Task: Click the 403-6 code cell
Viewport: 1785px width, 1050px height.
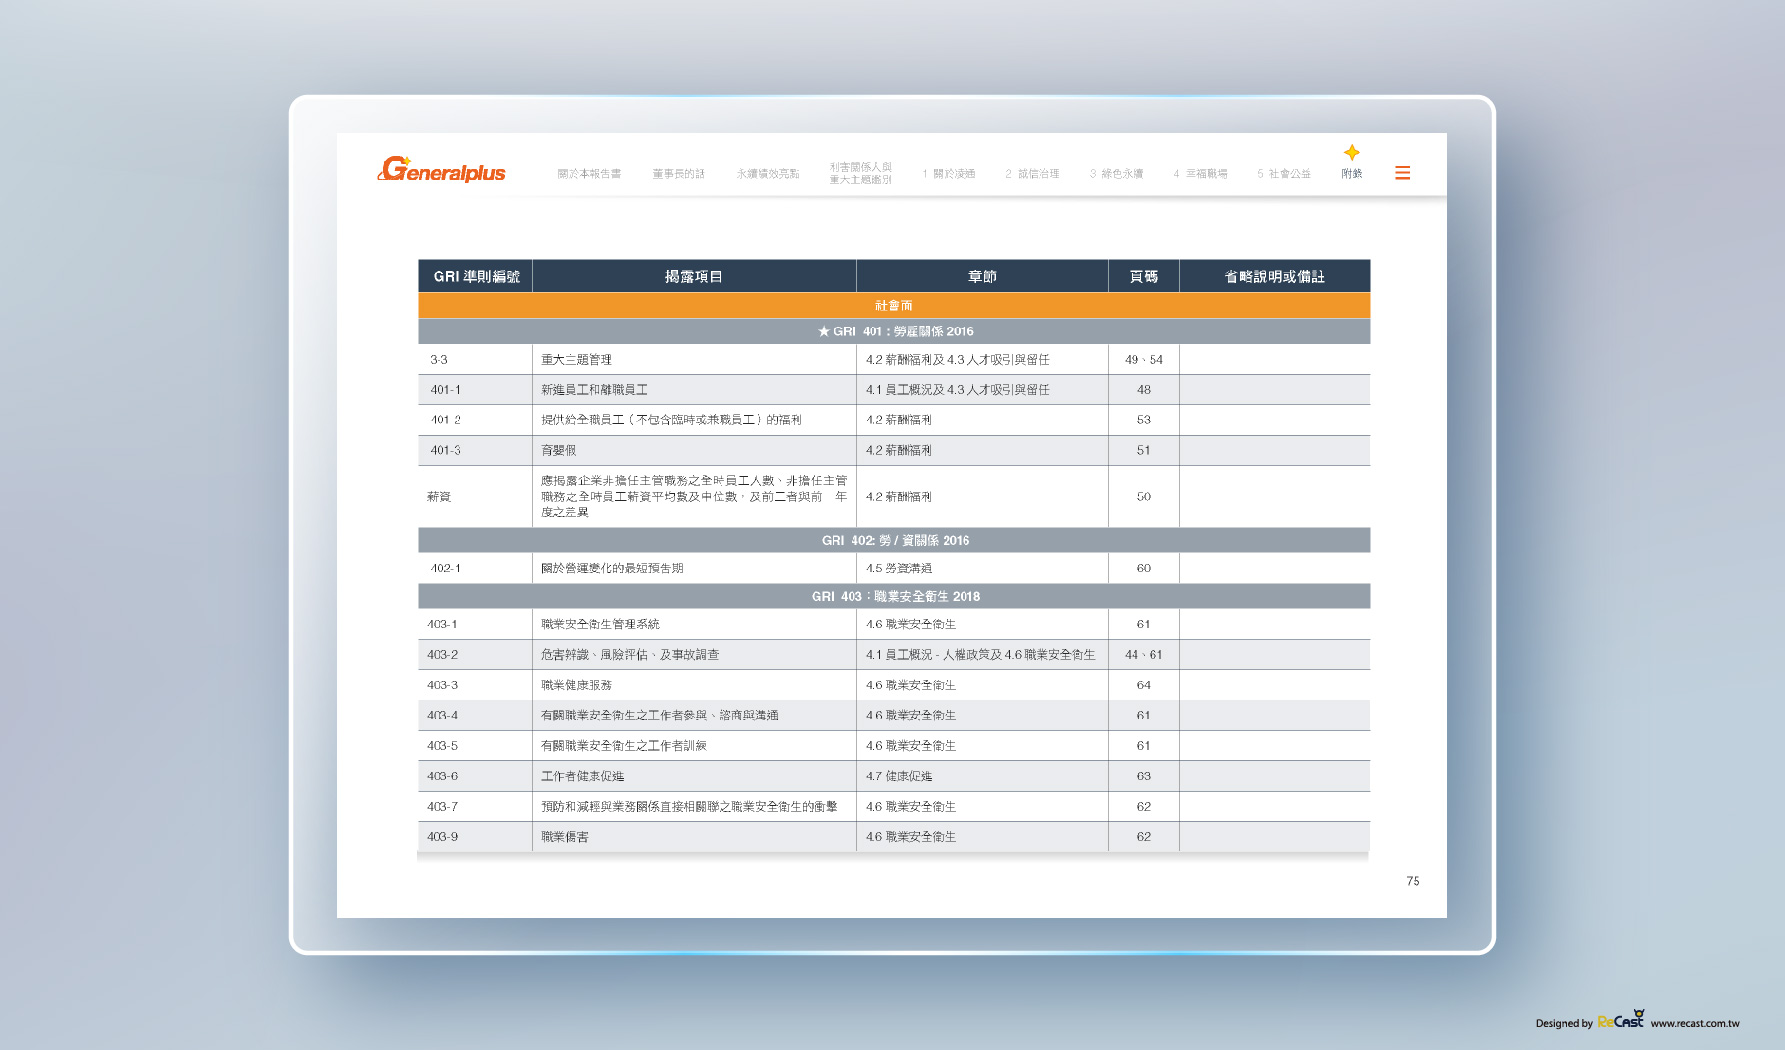Action: tap(476, 776)
